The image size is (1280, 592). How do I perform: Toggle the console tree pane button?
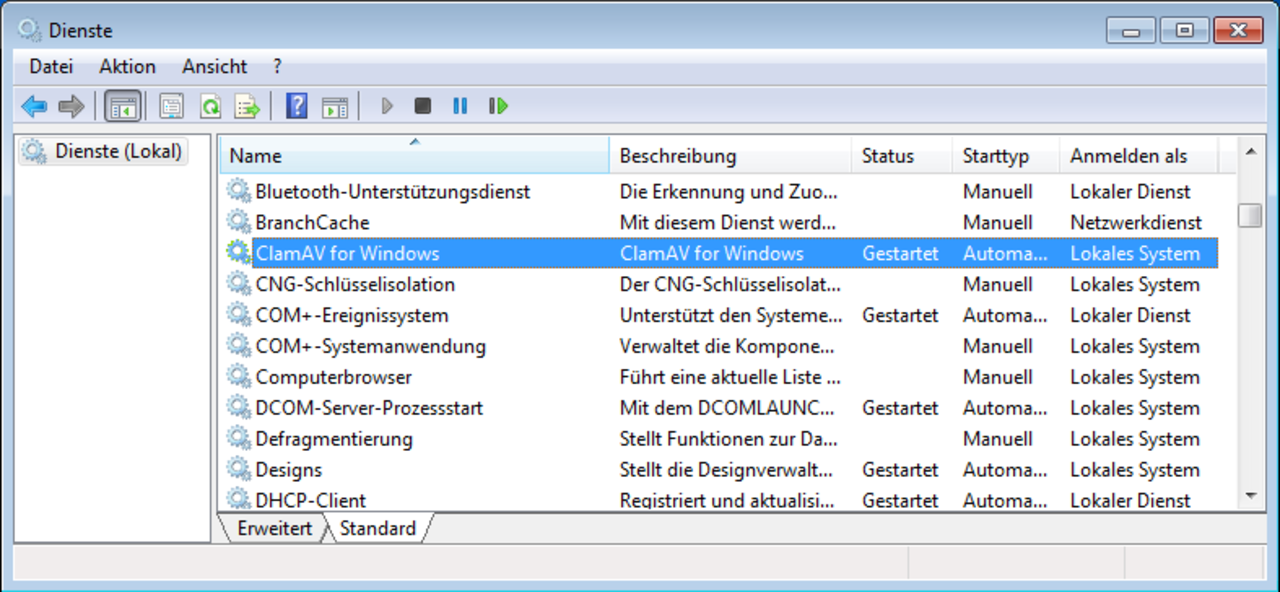[123, 106]
